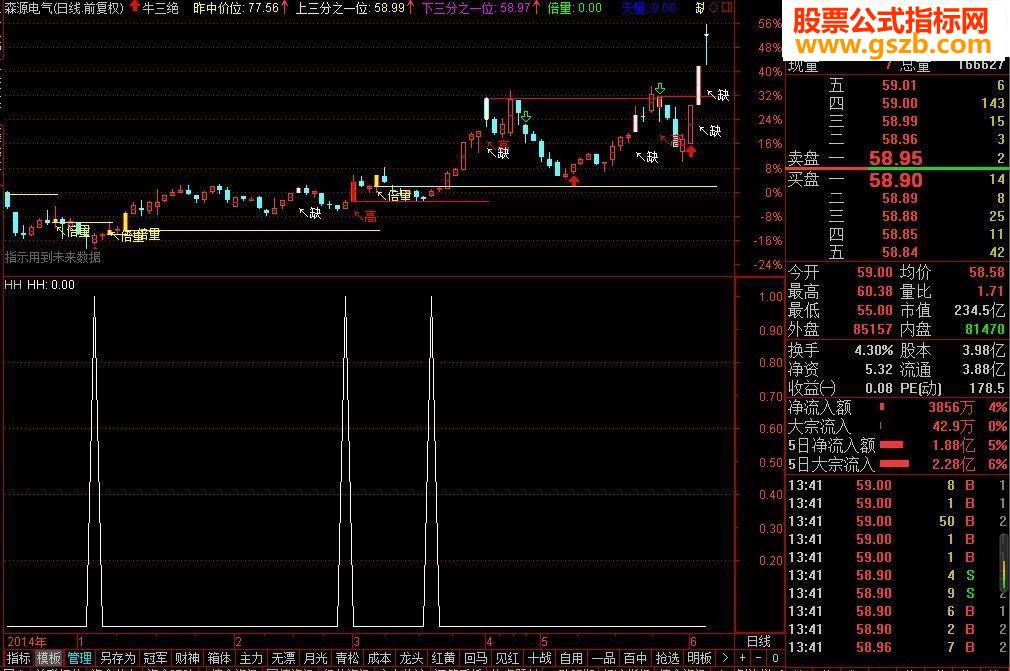Click the white symbol icon beside the diamond
The width and height of the screenshot is (1010, 671).
point(700,8)
